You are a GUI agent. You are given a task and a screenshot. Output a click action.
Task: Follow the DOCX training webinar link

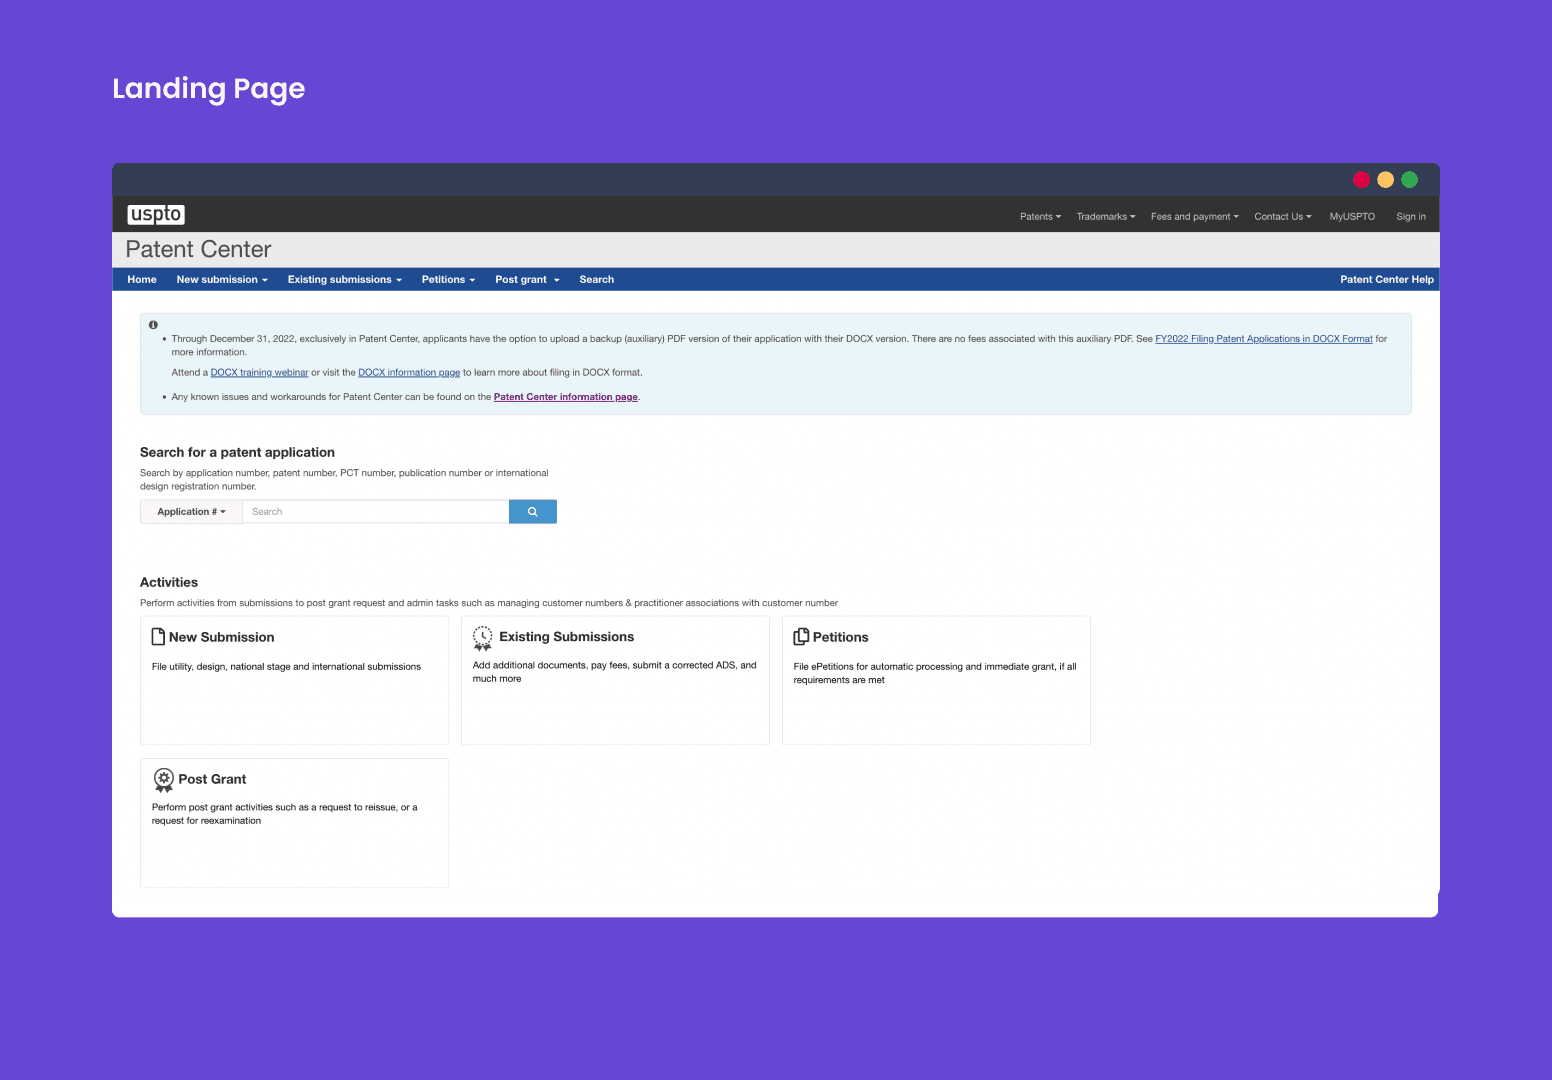[x=259, y=373]
